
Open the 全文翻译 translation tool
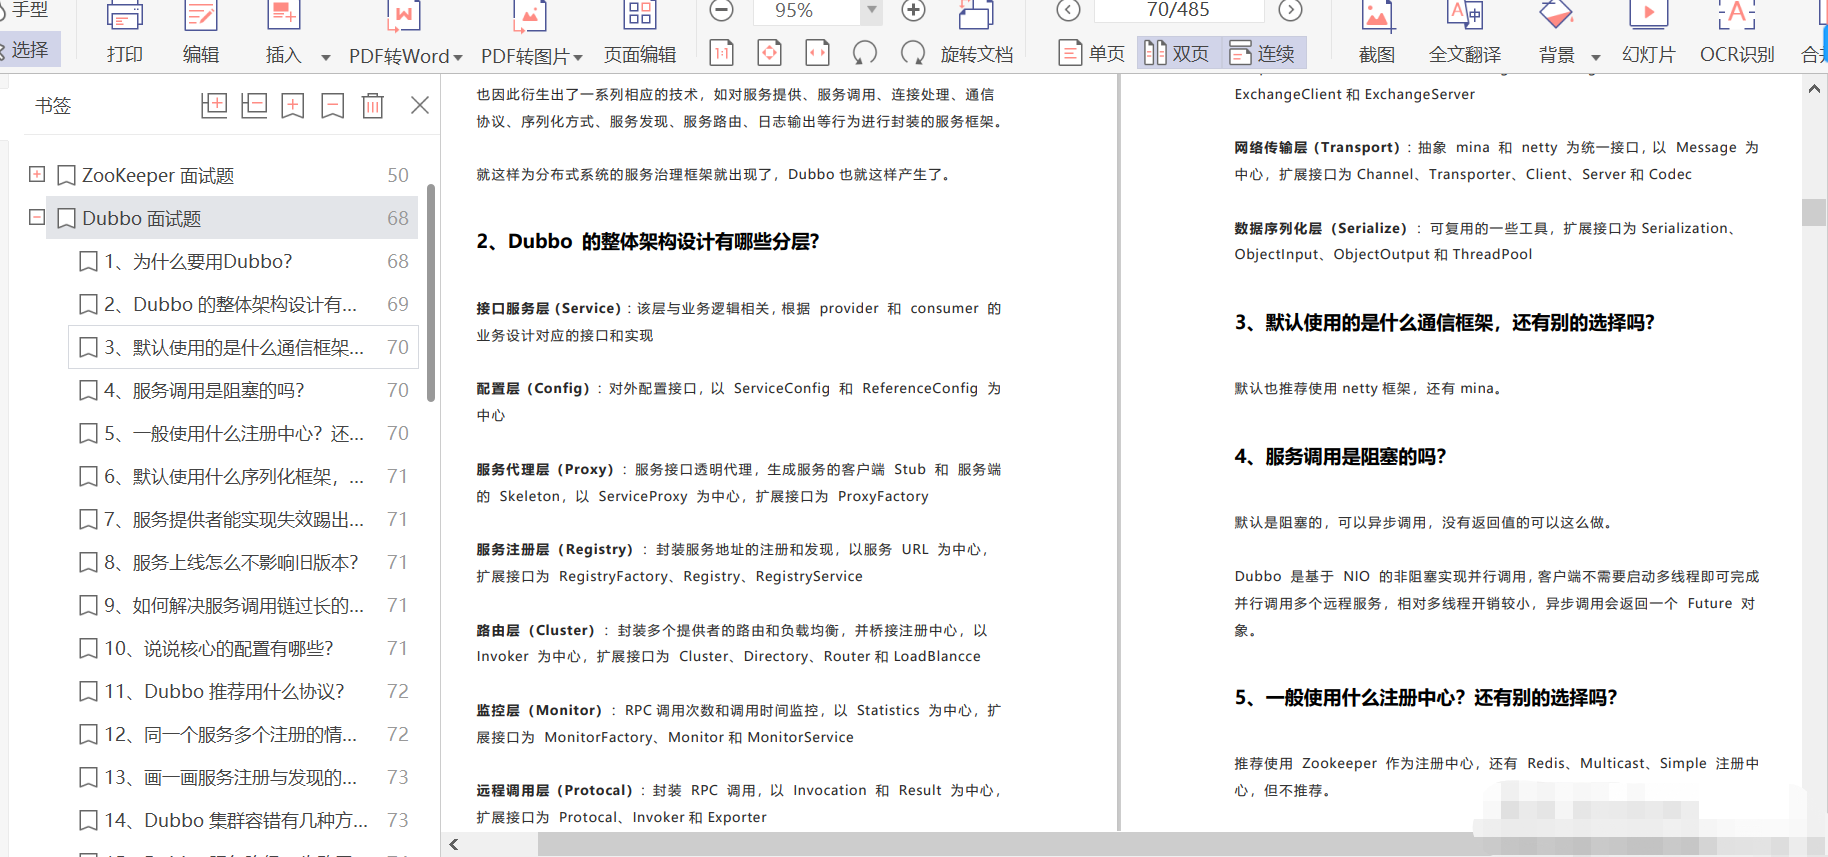(1465, 33)
